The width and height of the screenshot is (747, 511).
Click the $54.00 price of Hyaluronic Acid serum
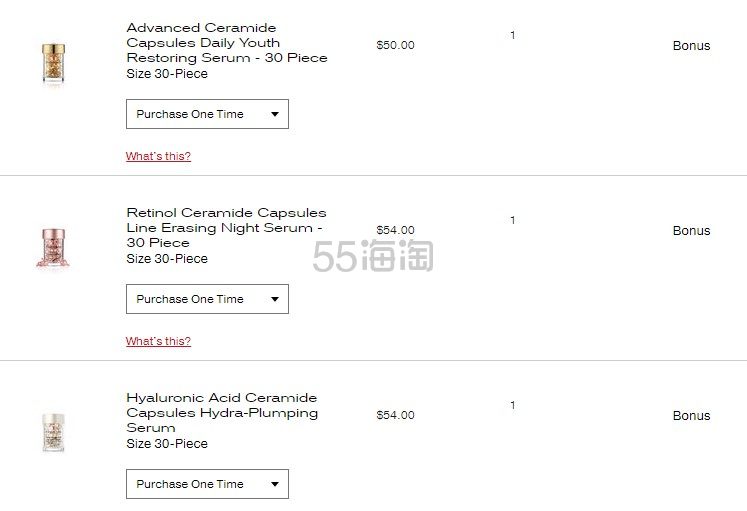pos(395,415)
